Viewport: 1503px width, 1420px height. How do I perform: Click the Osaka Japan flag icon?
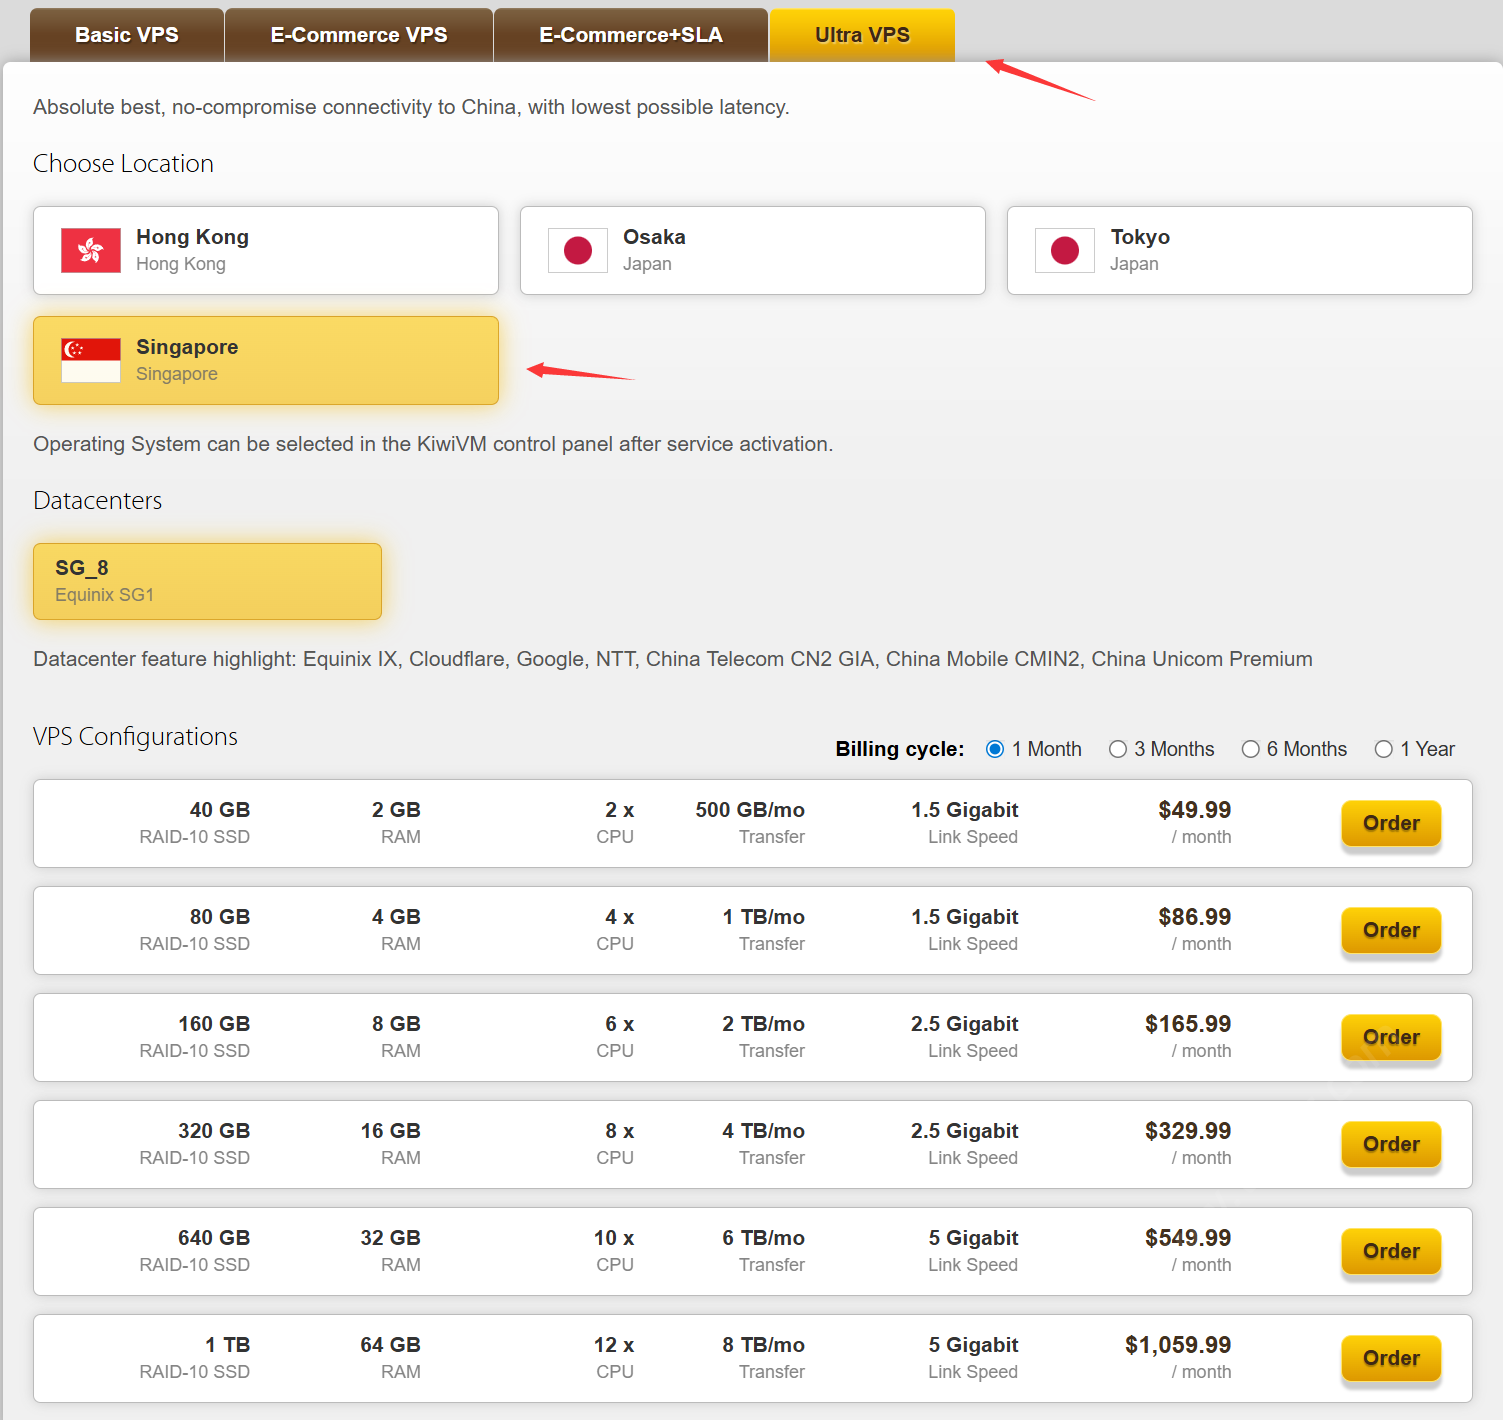coord(578,250)
